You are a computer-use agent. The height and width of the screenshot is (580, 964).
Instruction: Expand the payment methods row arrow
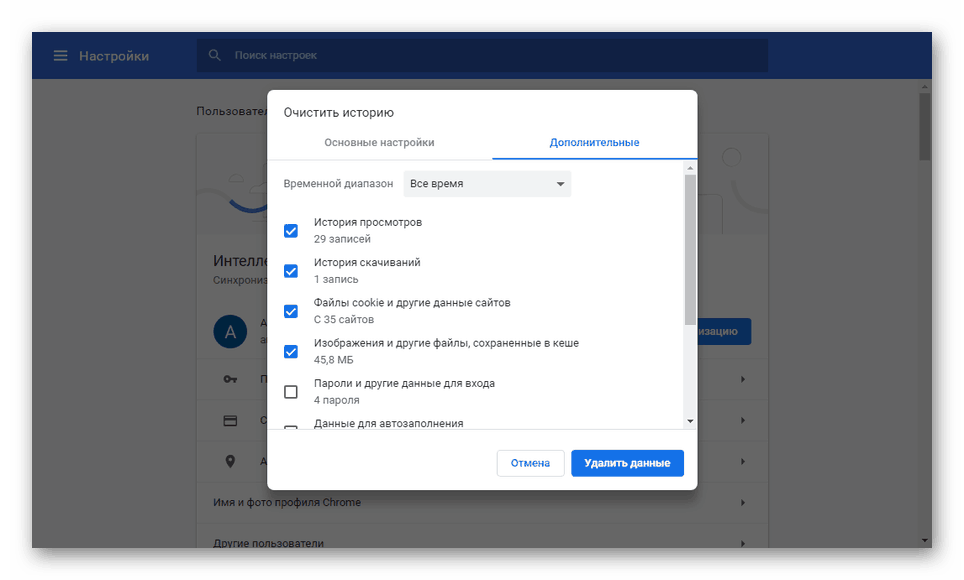click(x=743, y=421)
